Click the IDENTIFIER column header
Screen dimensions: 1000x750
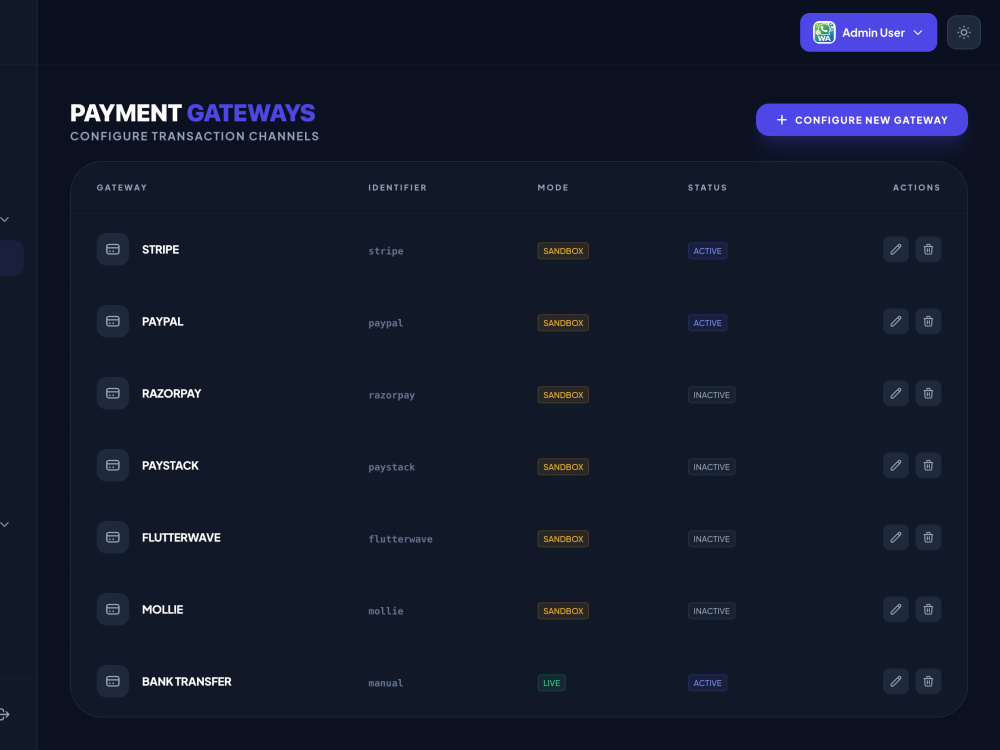pyautogui.click(x=397, y=188)
